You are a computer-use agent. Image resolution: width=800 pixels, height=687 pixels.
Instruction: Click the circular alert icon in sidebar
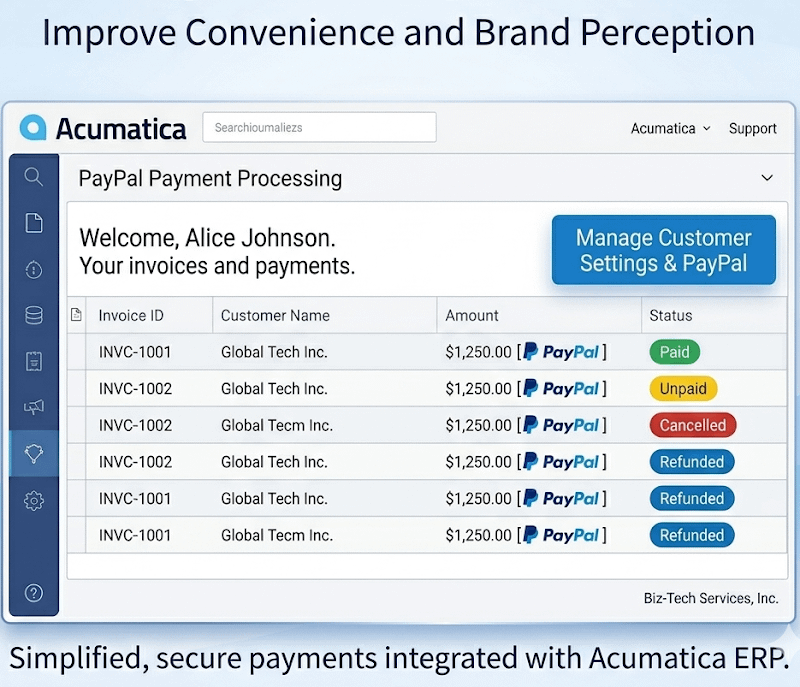pyautogui.click(x=34, y=270)
